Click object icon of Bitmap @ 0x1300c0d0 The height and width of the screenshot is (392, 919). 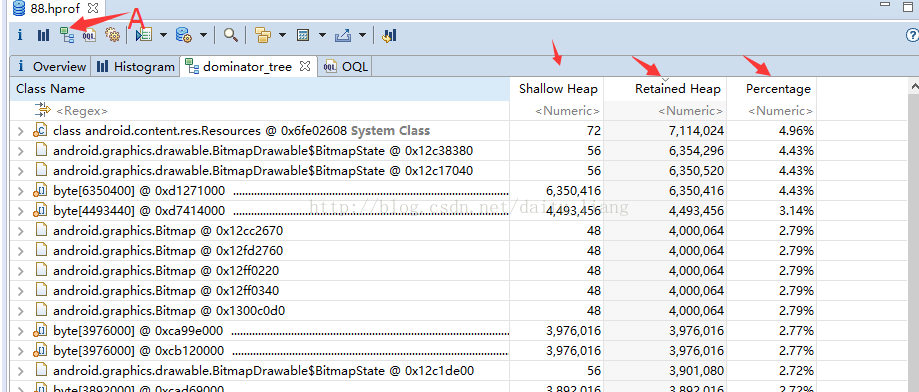point(40,310)
